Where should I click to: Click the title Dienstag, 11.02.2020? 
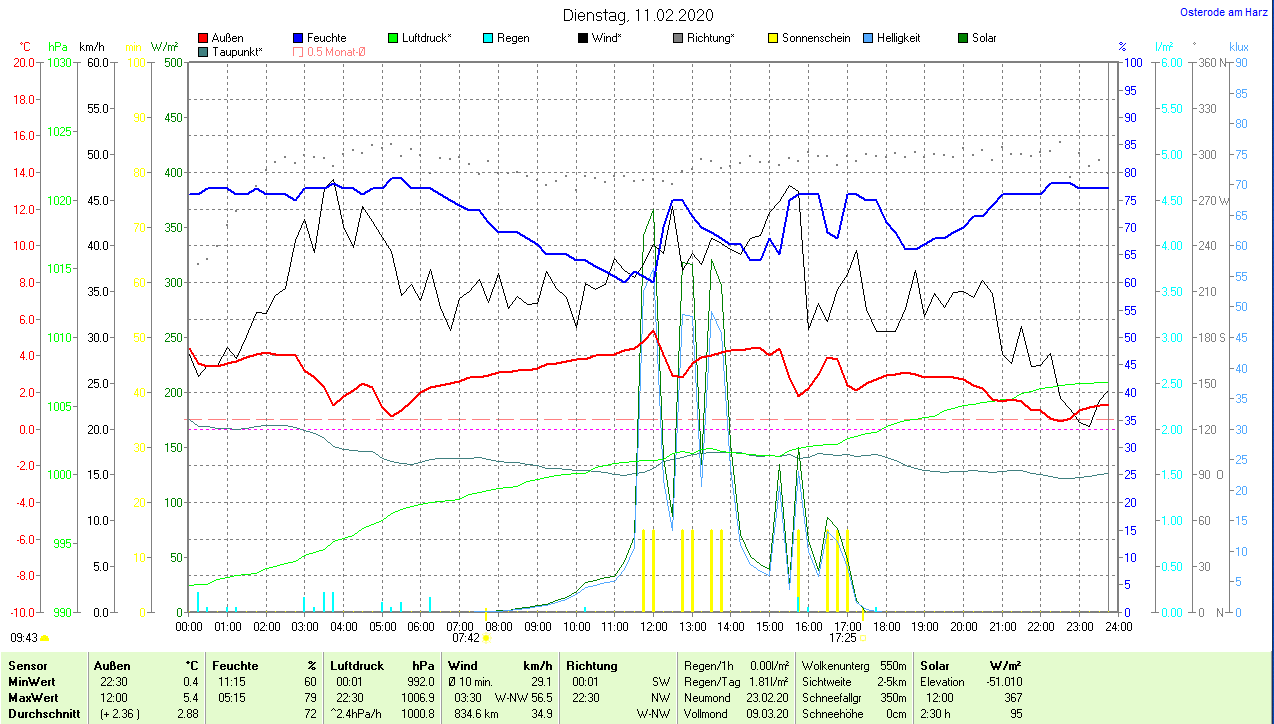click(x=636, y=15)
